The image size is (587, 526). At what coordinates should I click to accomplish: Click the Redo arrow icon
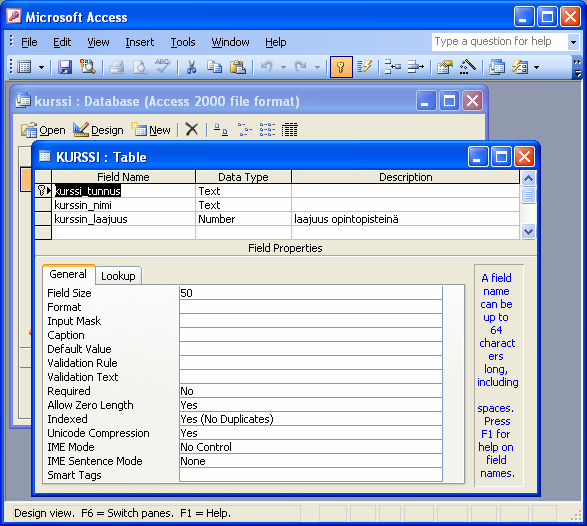pos(301,67)
